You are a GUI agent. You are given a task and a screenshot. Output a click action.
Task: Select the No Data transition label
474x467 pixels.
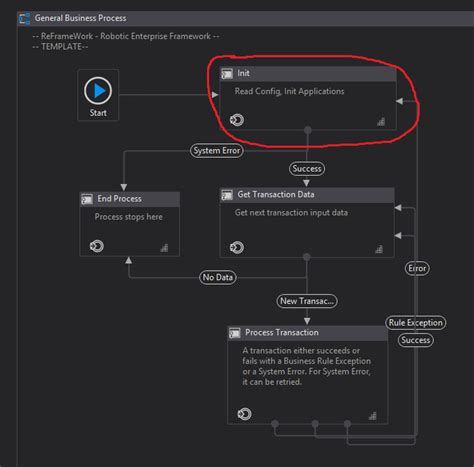point(218,277)
